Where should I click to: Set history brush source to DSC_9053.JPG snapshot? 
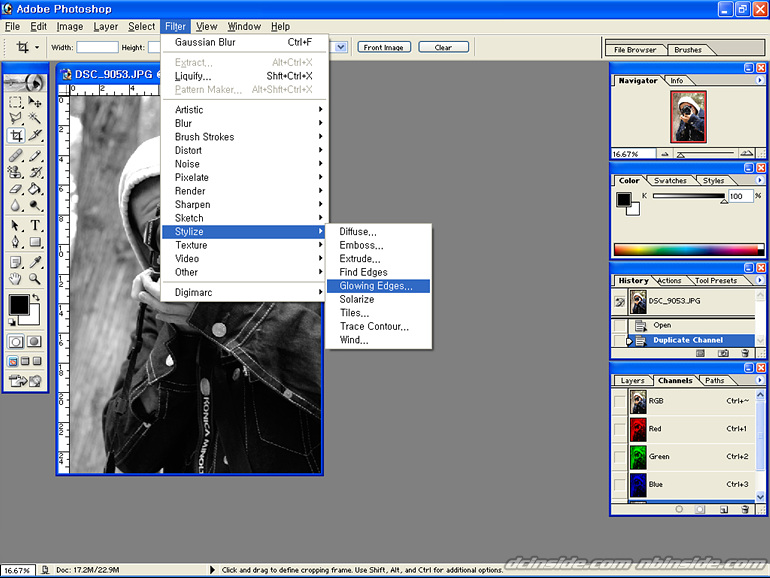click(620, 302)
